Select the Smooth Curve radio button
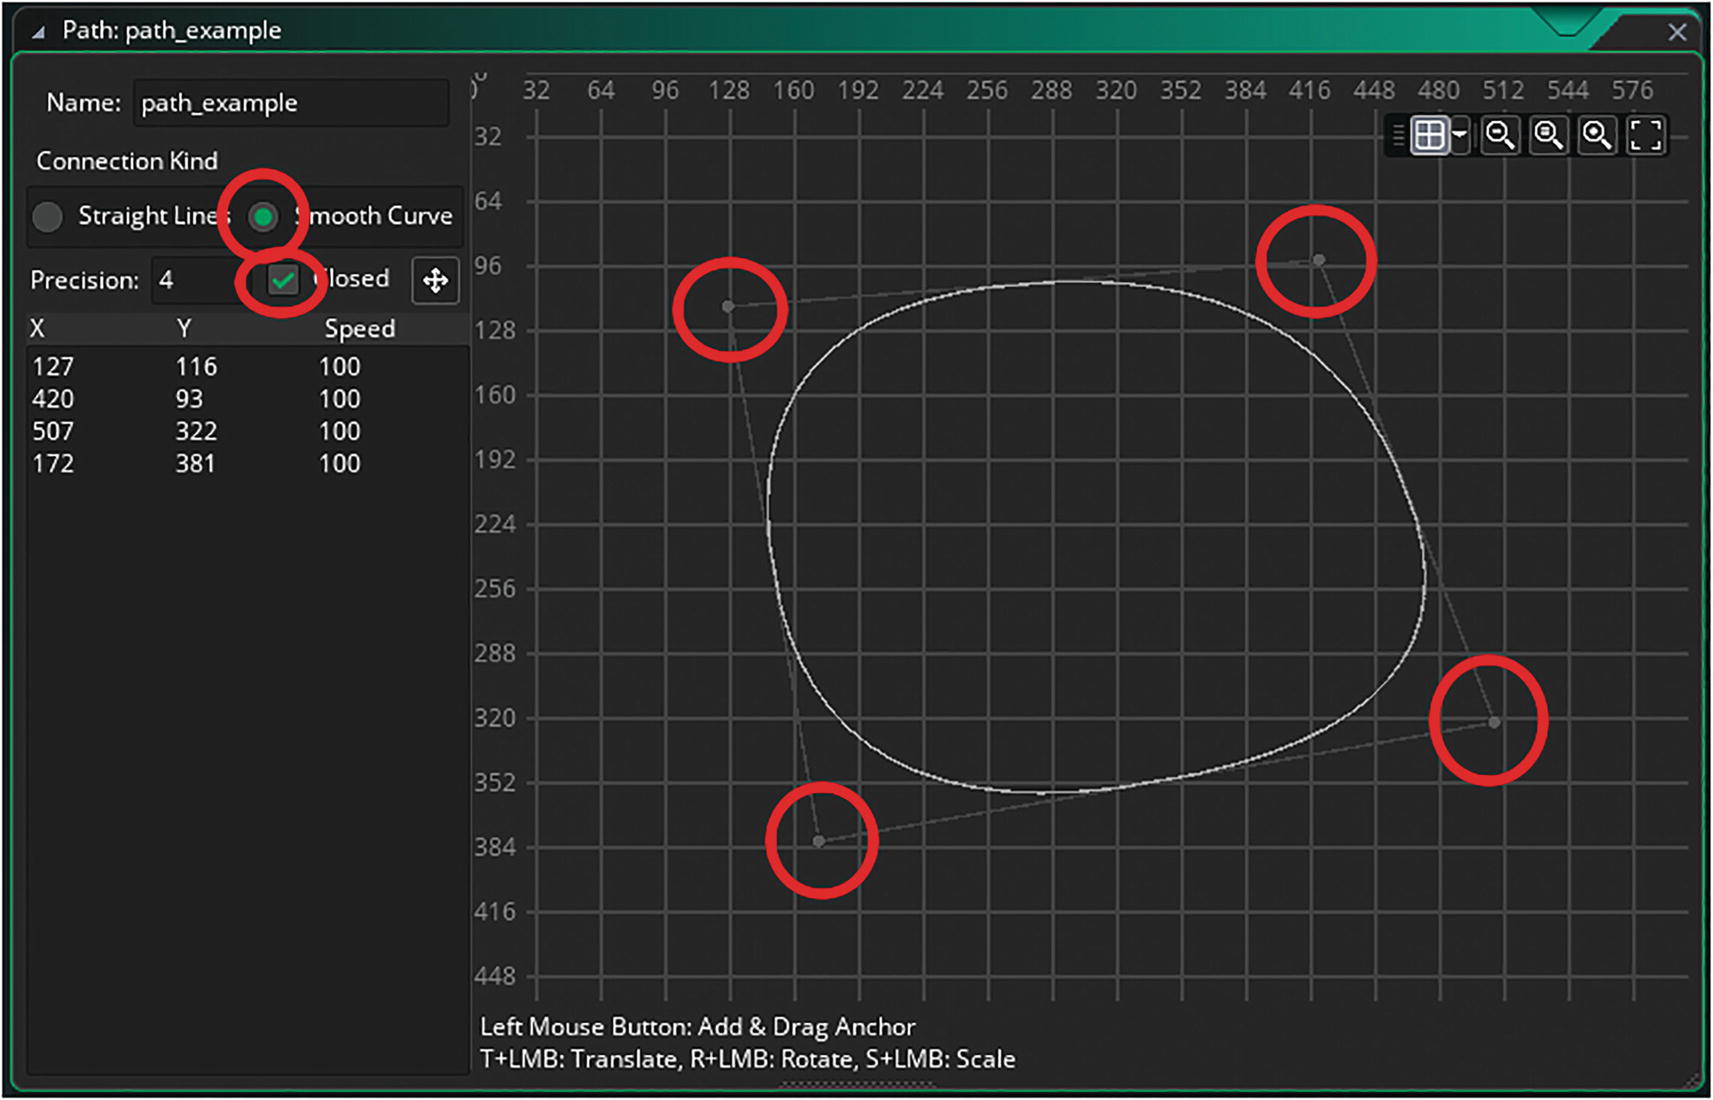1713x1100 pixels. 263,216
